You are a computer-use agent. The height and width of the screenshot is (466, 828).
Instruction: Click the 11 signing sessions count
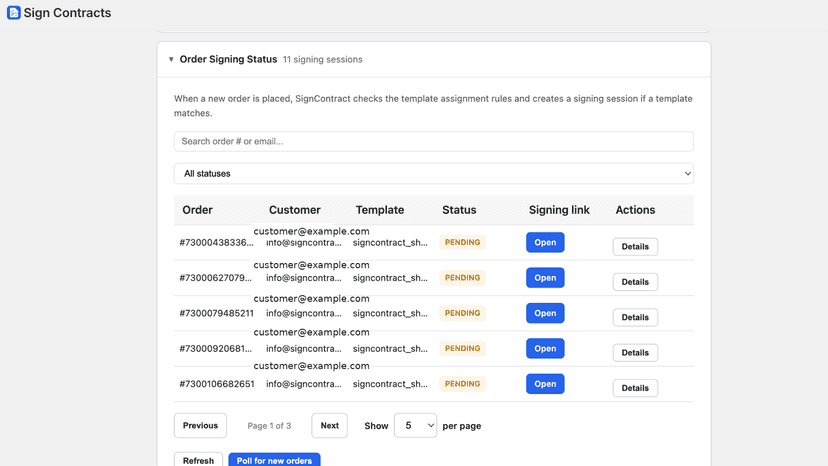[323, 59]
